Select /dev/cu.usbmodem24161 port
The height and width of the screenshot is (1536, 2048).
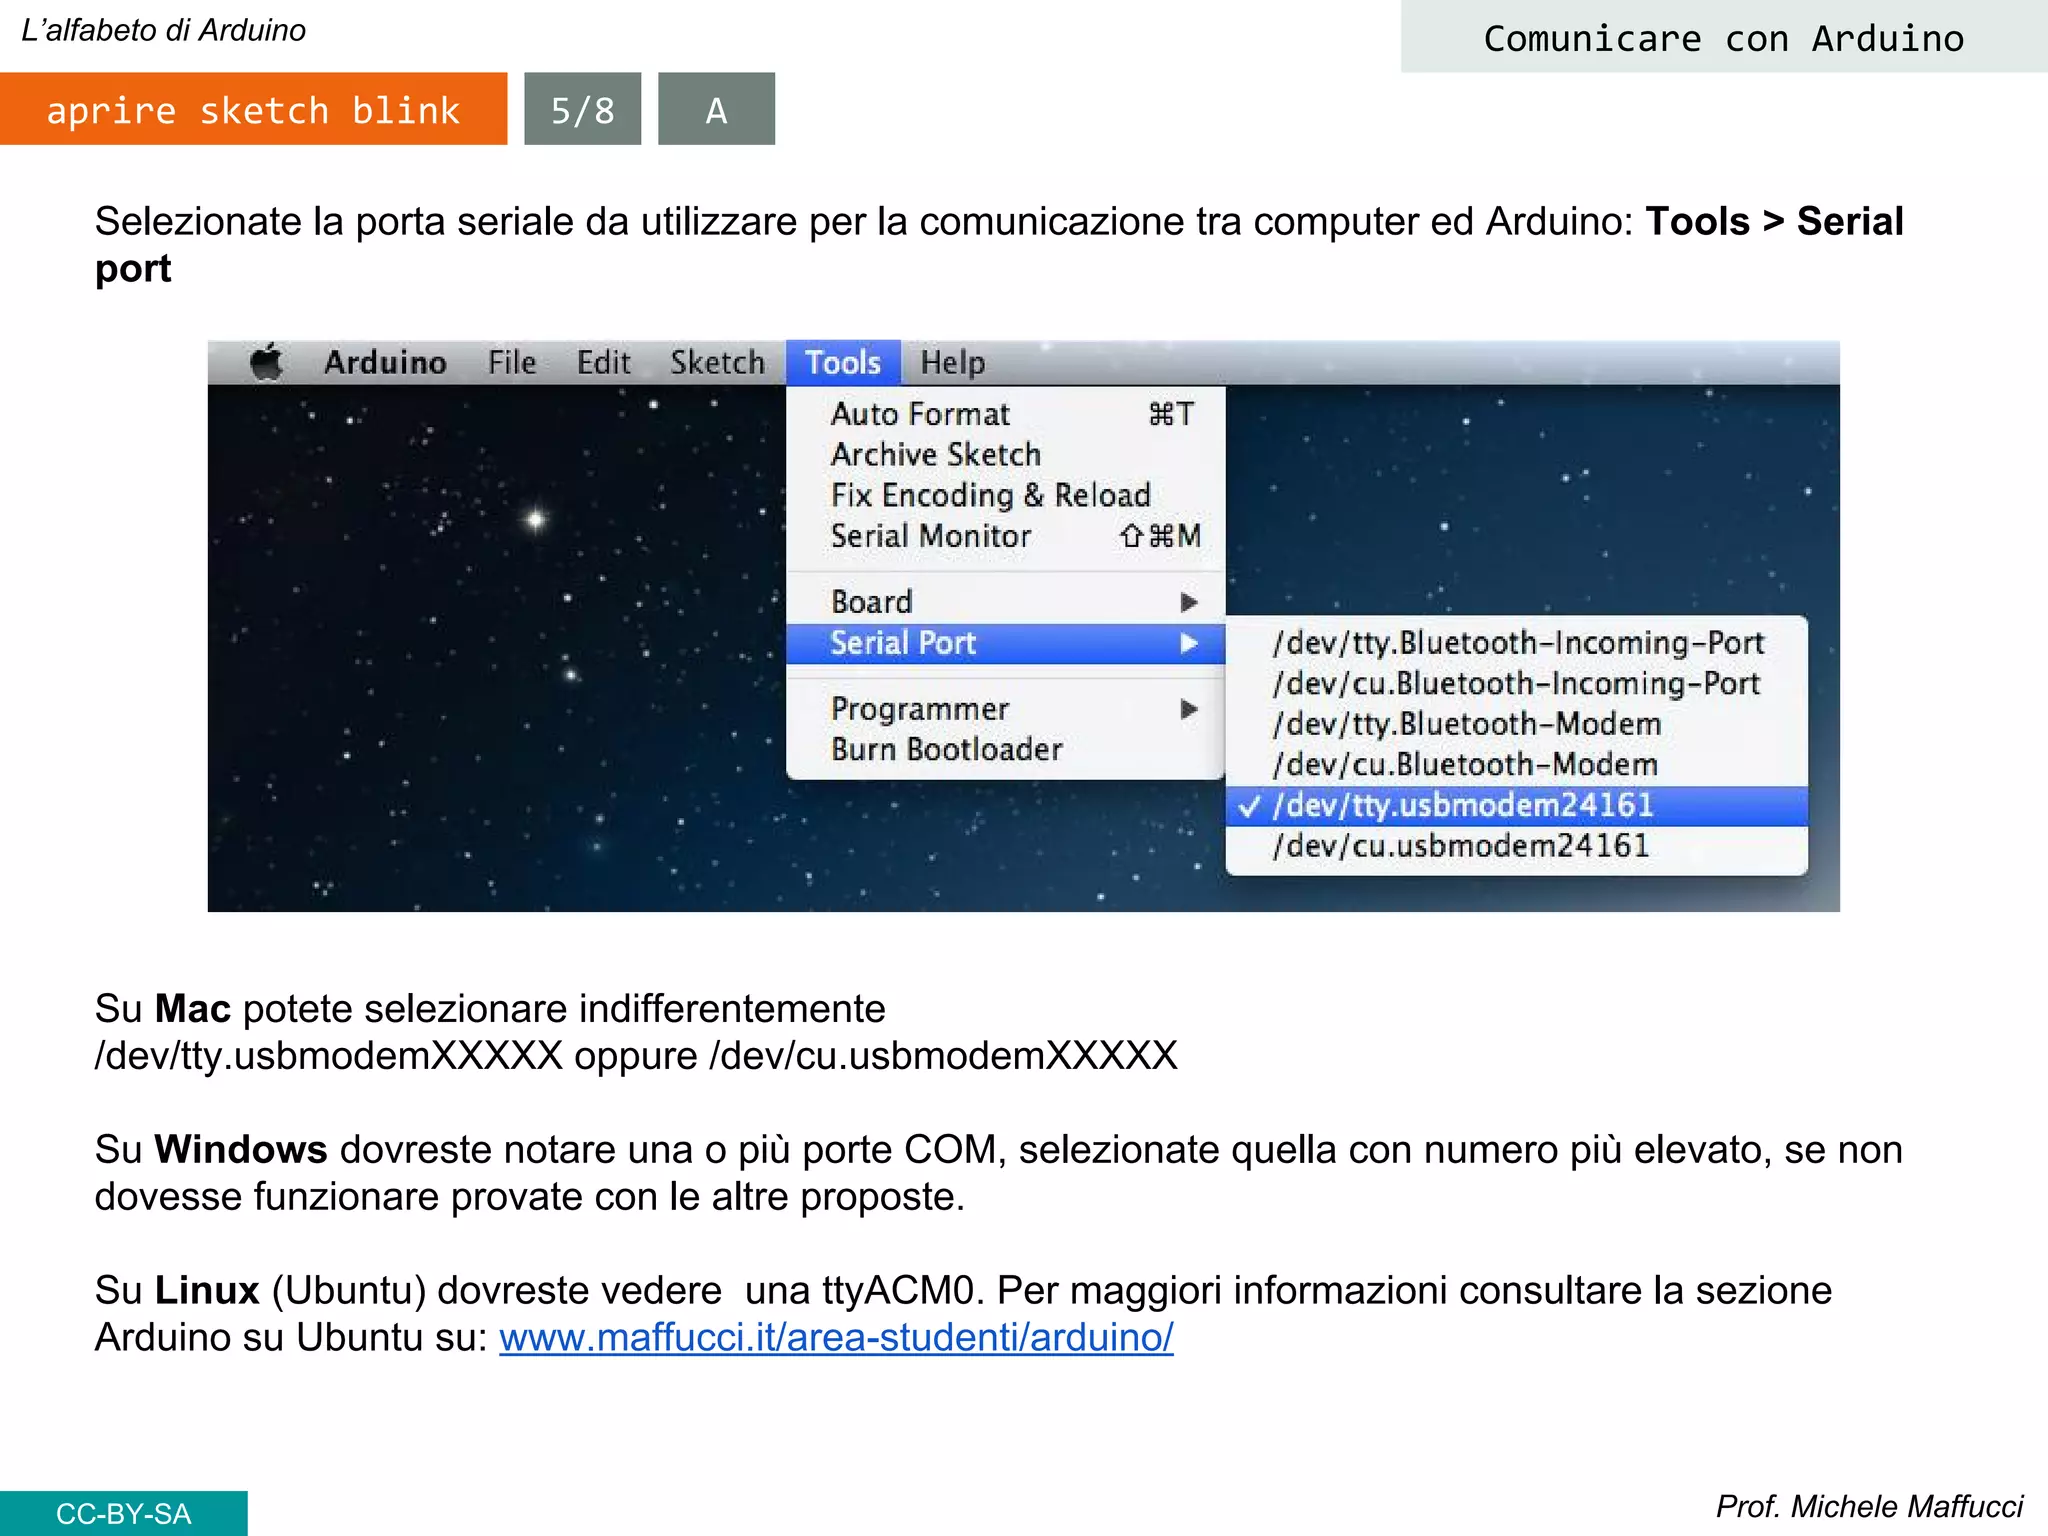pyautogui.click(x=1517, y=846)
